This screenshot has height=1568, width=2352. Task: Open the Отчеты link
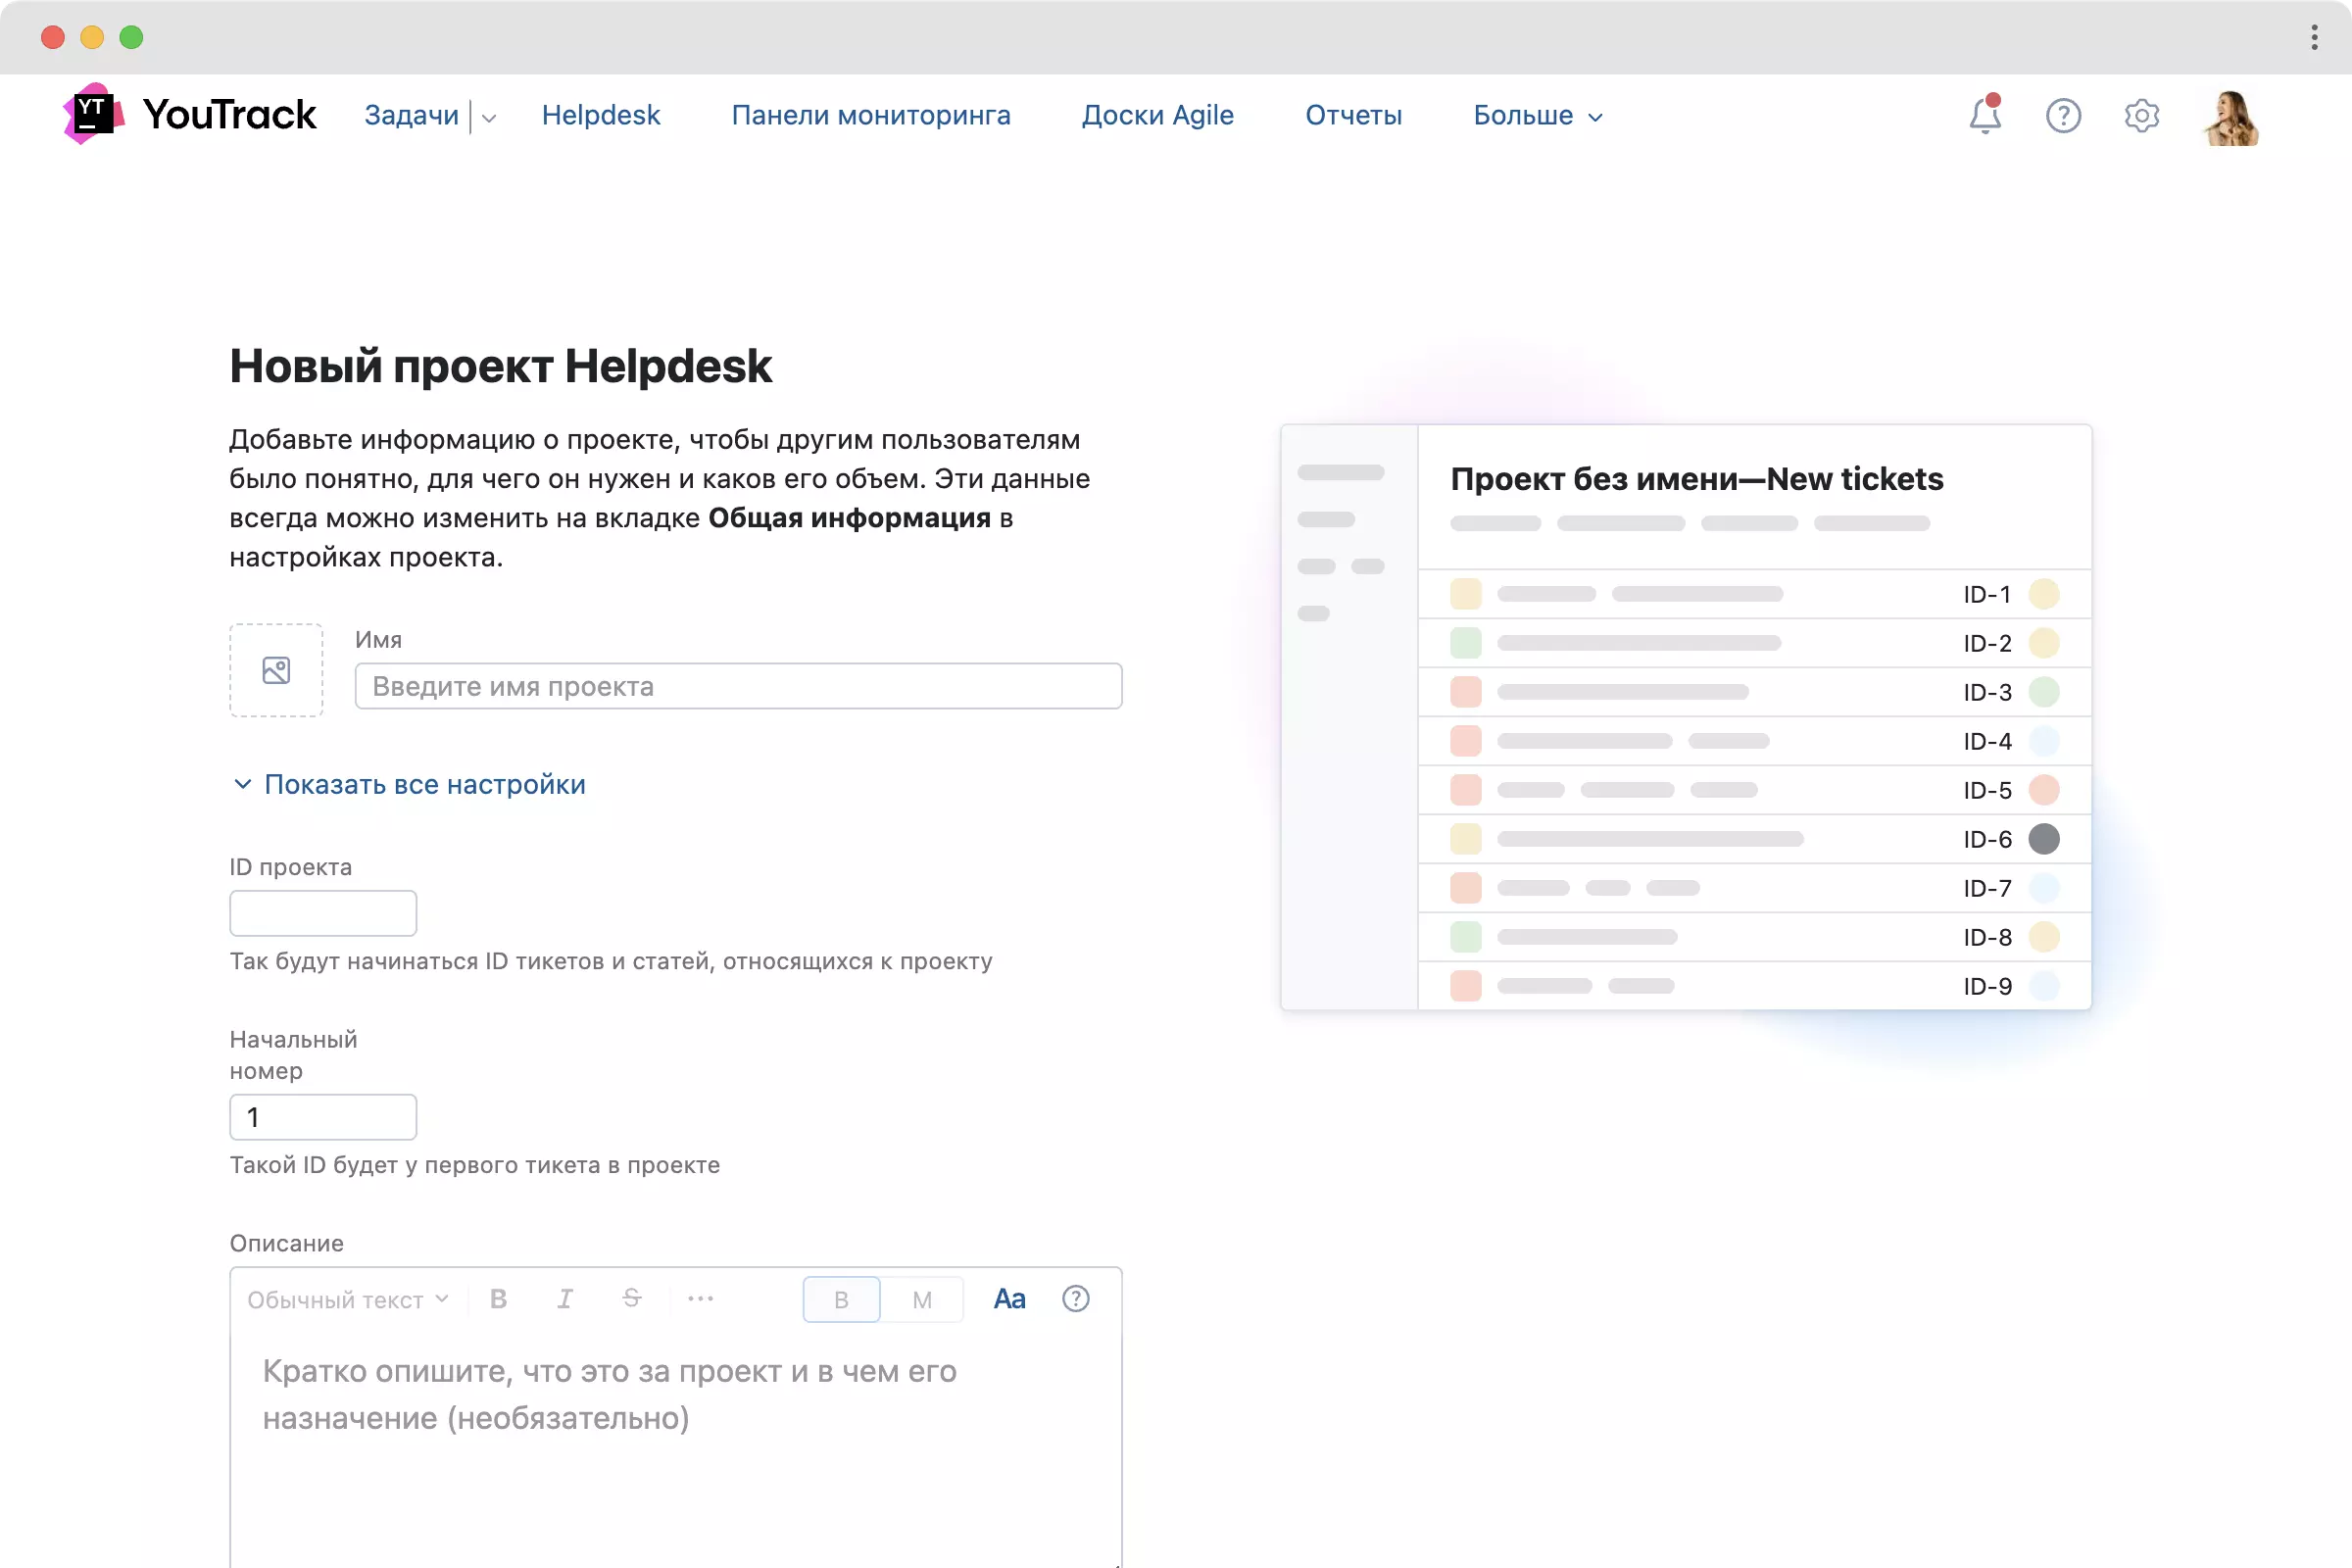[x=1353, y=116]
